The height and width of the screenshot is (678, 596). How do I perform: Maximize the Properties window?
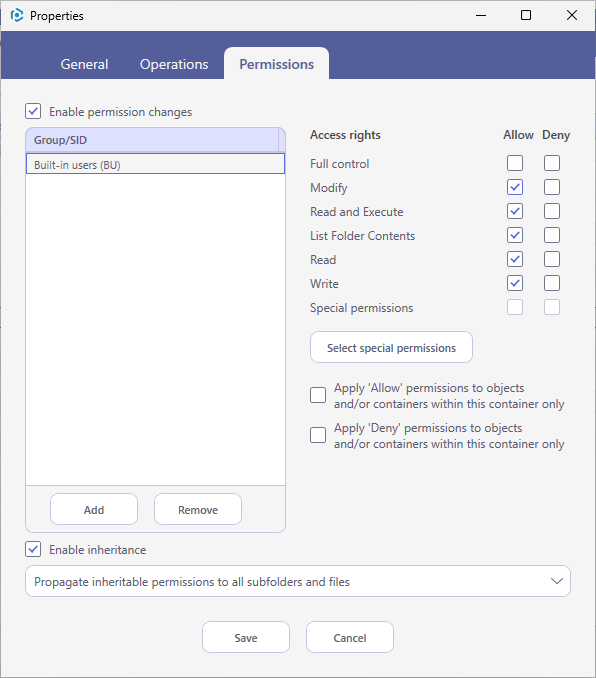pos(526,16)
